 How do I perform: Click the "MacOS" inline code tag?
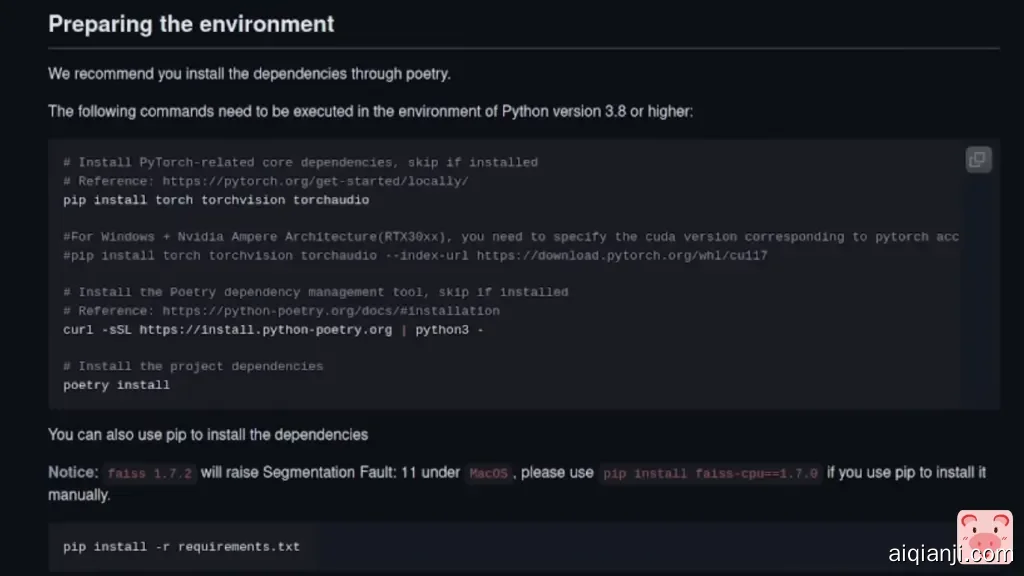(488, 473)
